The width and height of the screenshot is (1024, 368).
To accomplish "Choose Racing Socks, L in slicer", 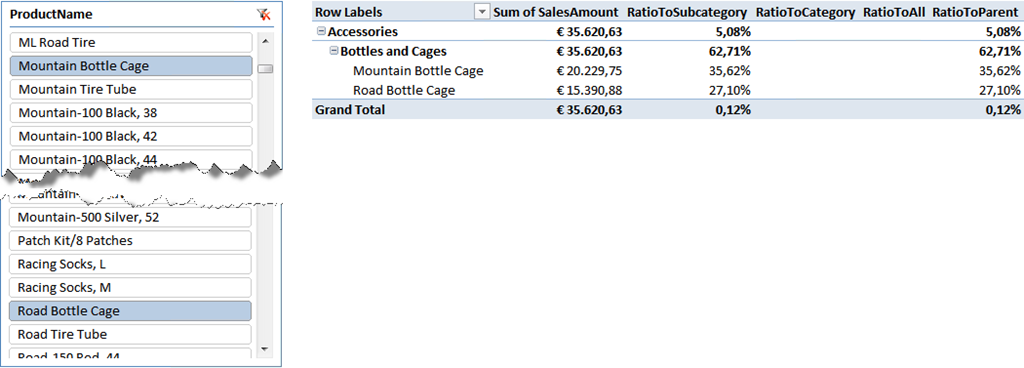I will [x=131, y=264].
